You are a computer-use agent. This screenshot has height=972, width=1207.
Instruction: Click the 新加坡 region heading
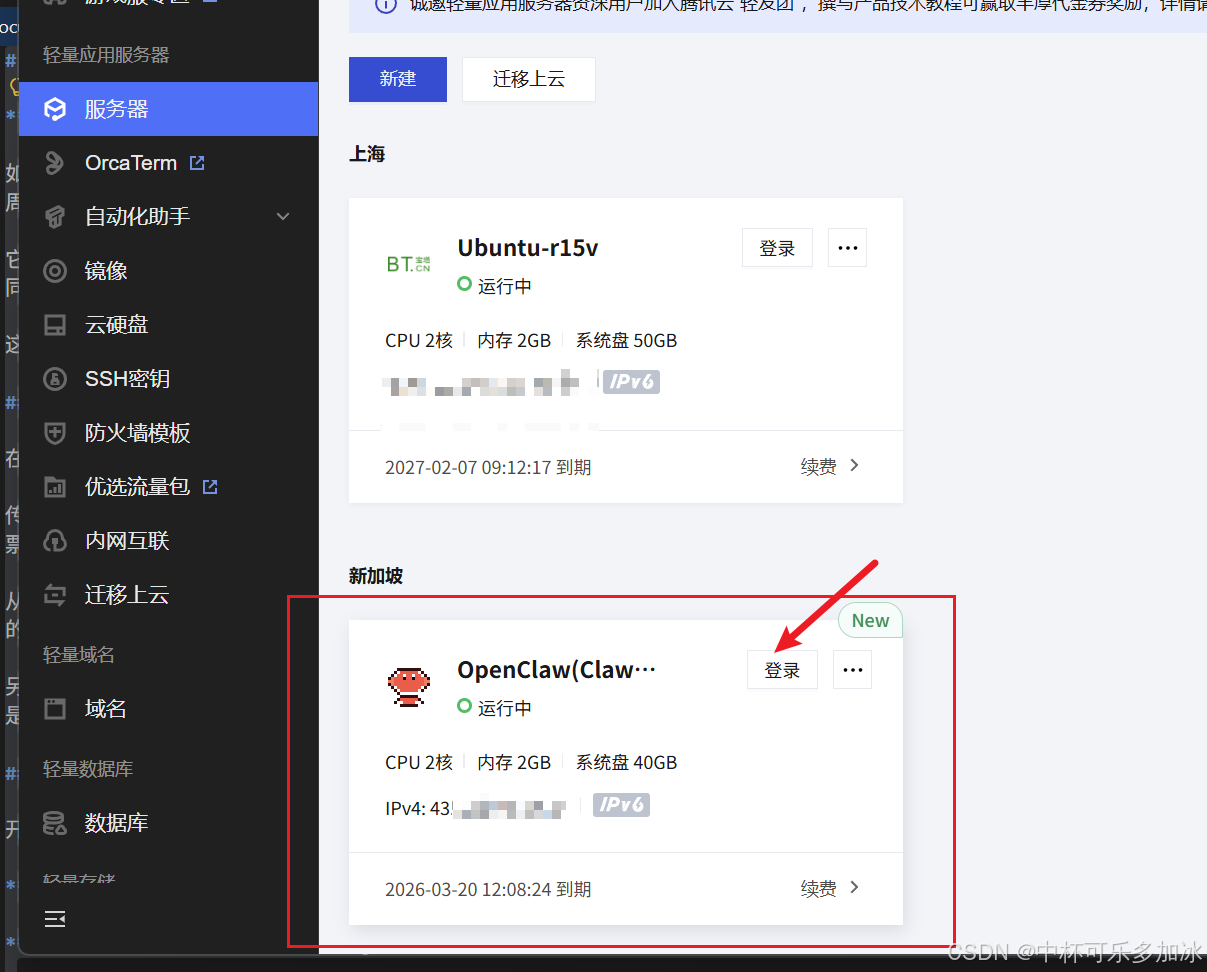tap(376, 576)
